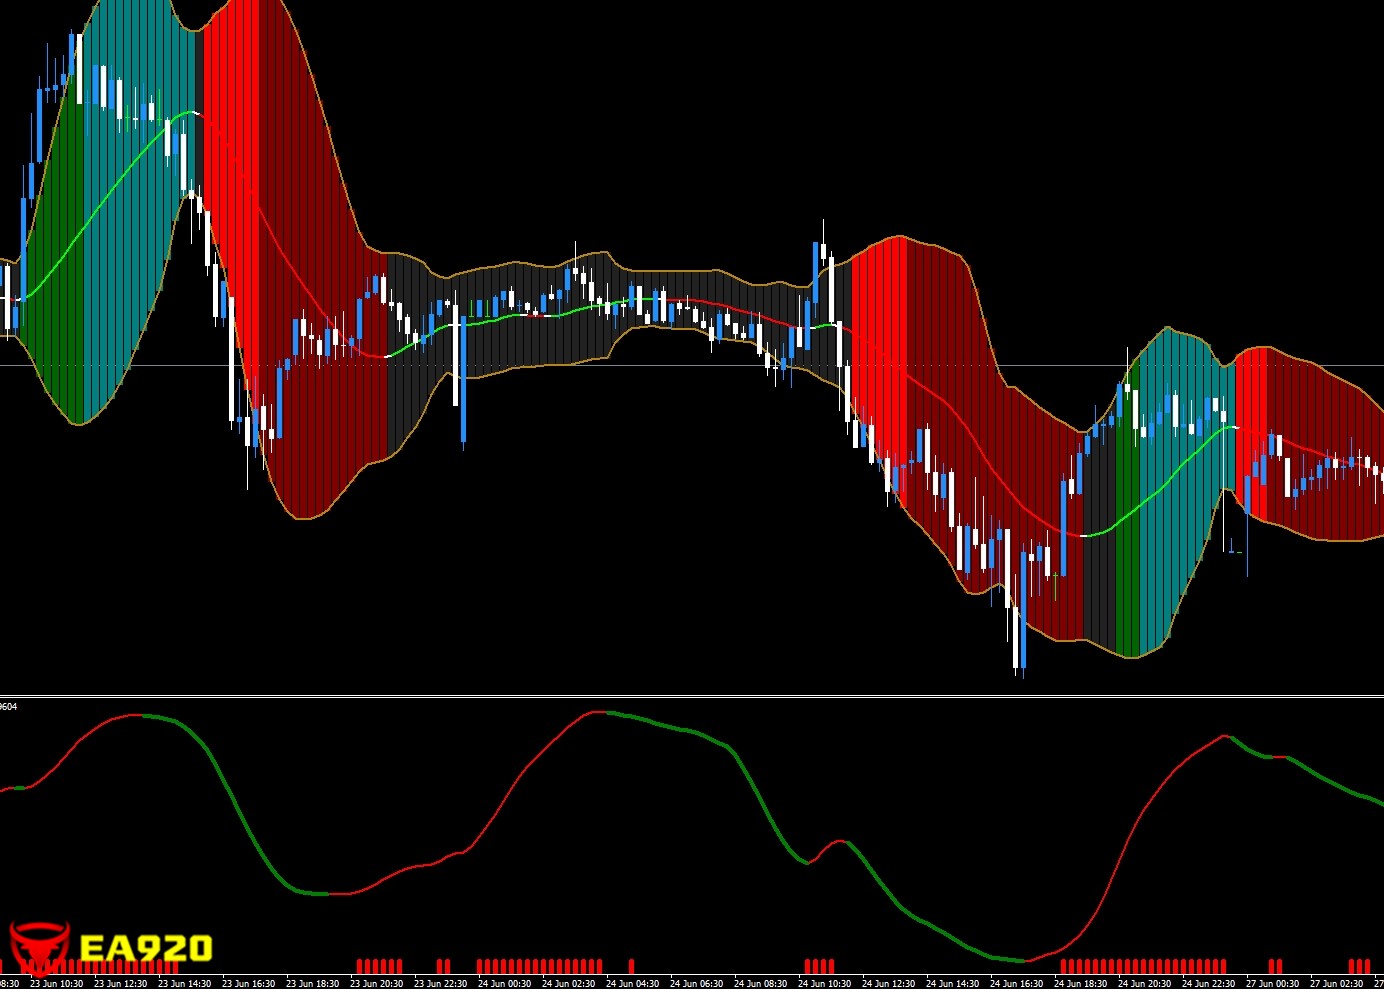
Task: Click the yellow EA920 watermark text
Action: tap(145, 948)
